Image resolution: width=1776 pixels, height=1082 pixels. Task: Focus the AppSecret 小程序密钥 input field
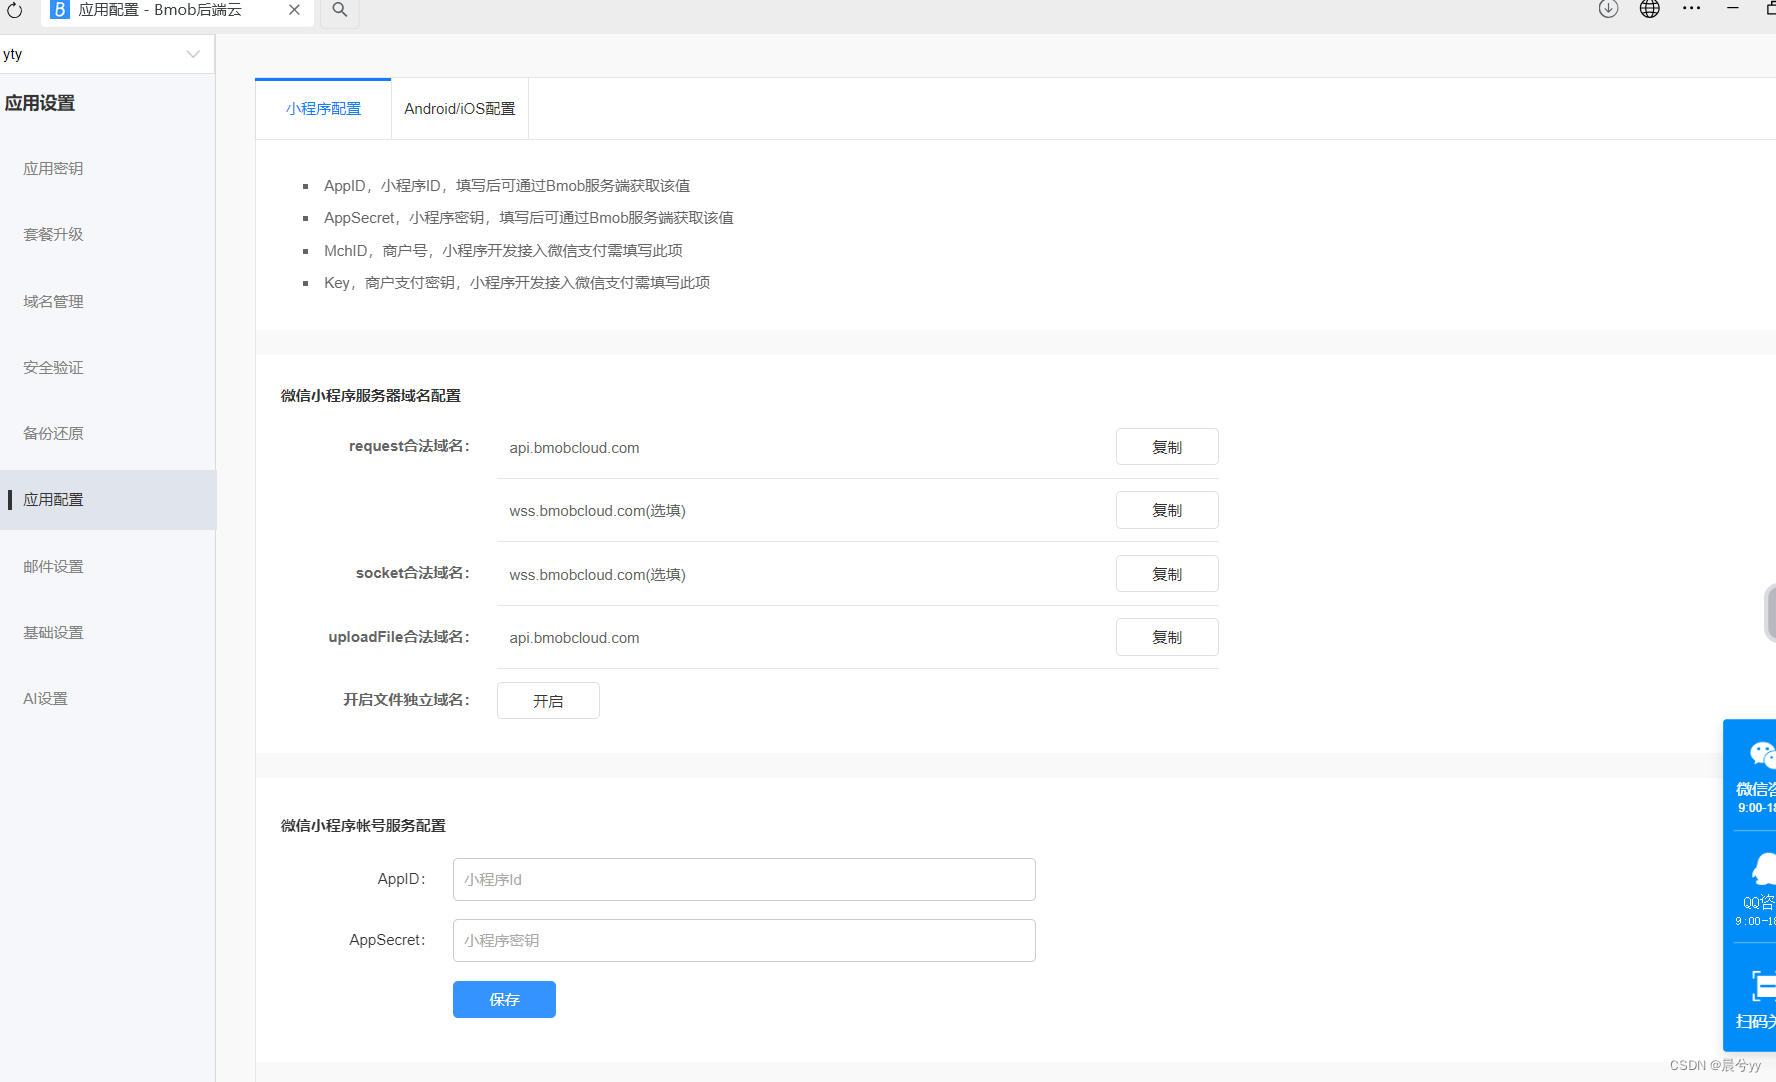click(744, 941)
